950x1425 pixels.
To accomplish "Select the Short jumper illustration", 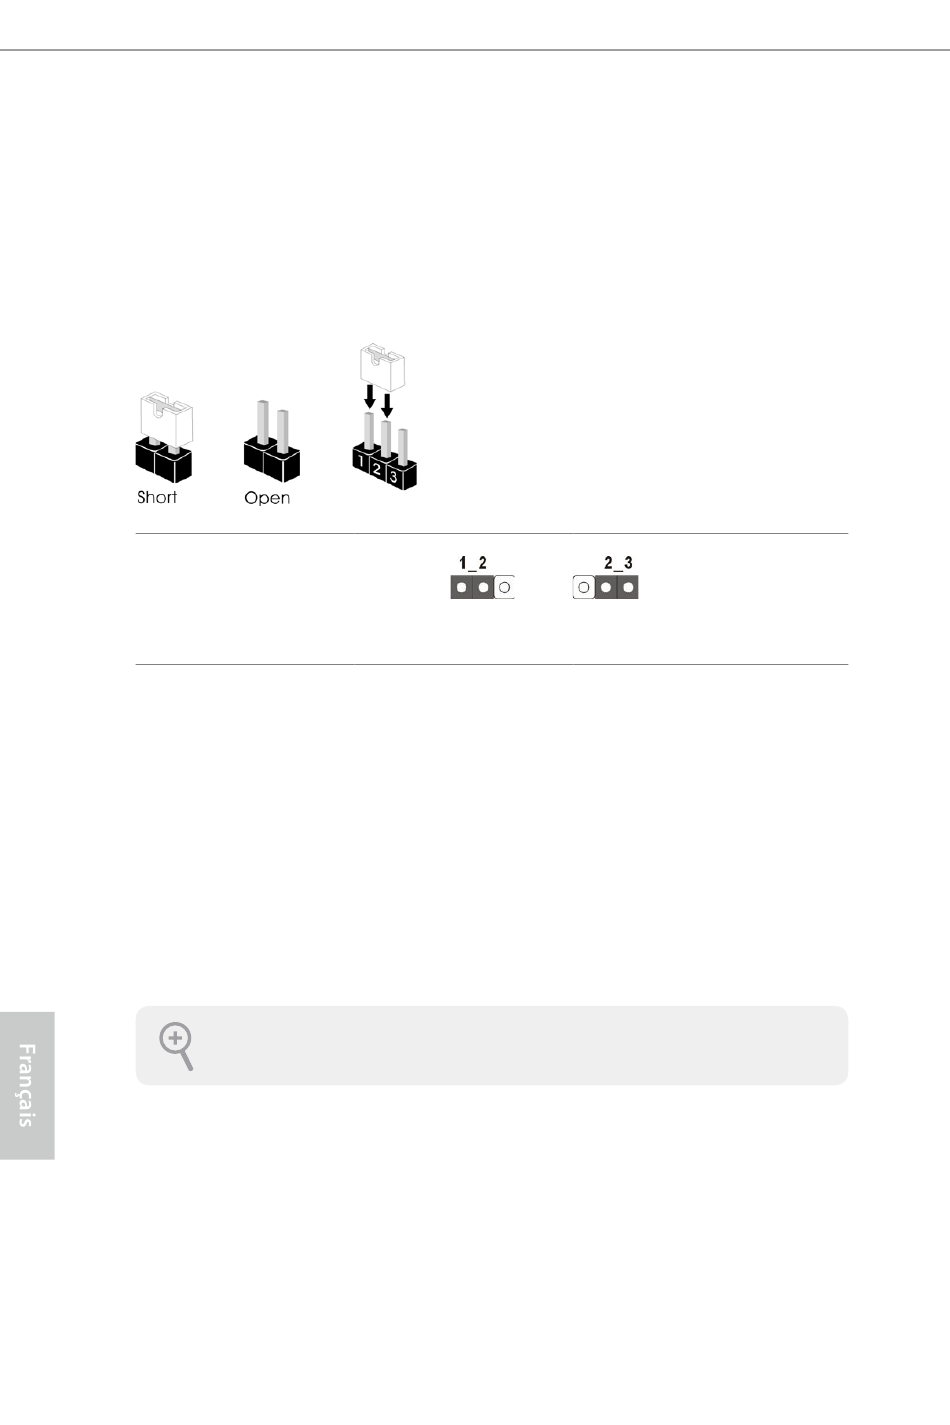I will pyautogui.click(x=164, y=439).
